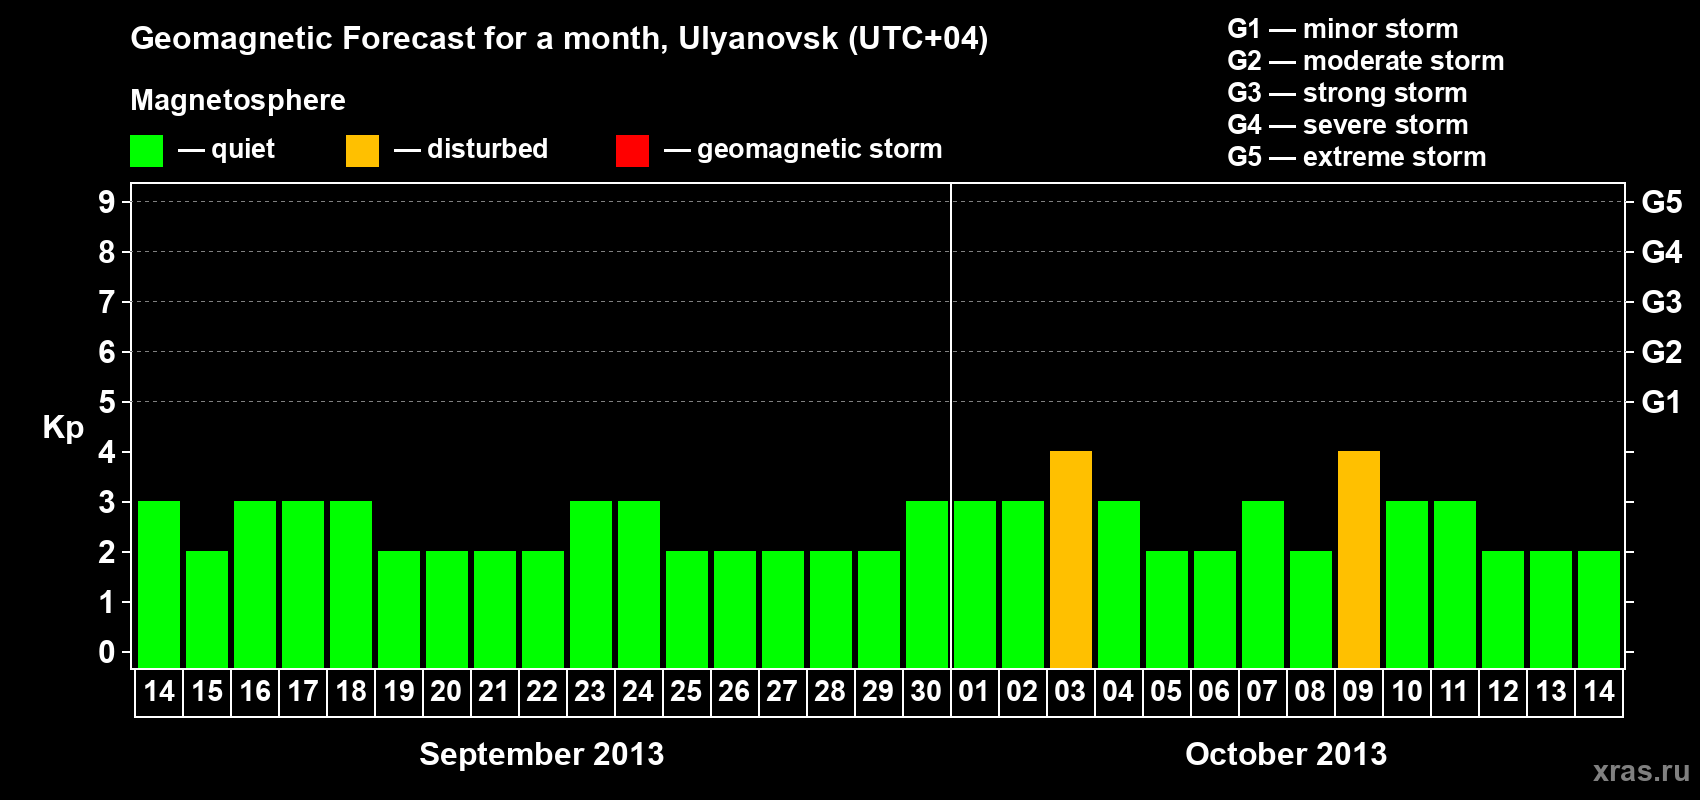
Task: Click date label 01 on the axis
Action: [974, 691]
